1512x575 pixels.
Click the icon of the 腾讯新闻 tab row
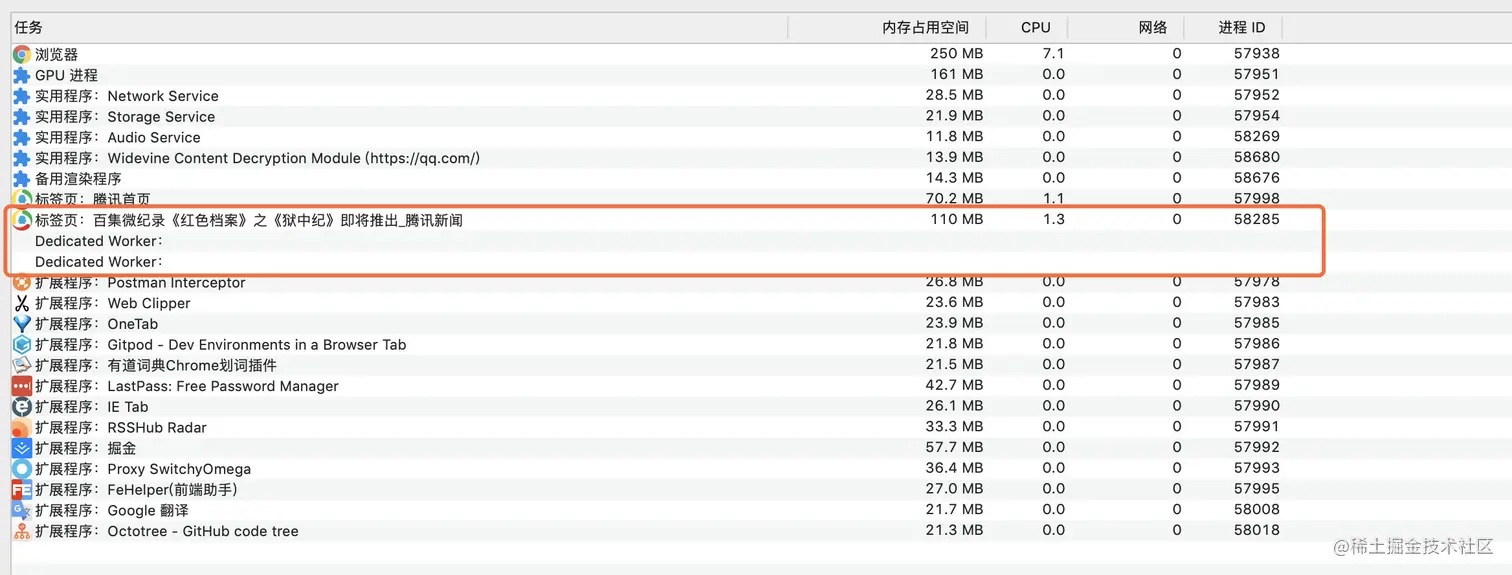pos(21,220)
